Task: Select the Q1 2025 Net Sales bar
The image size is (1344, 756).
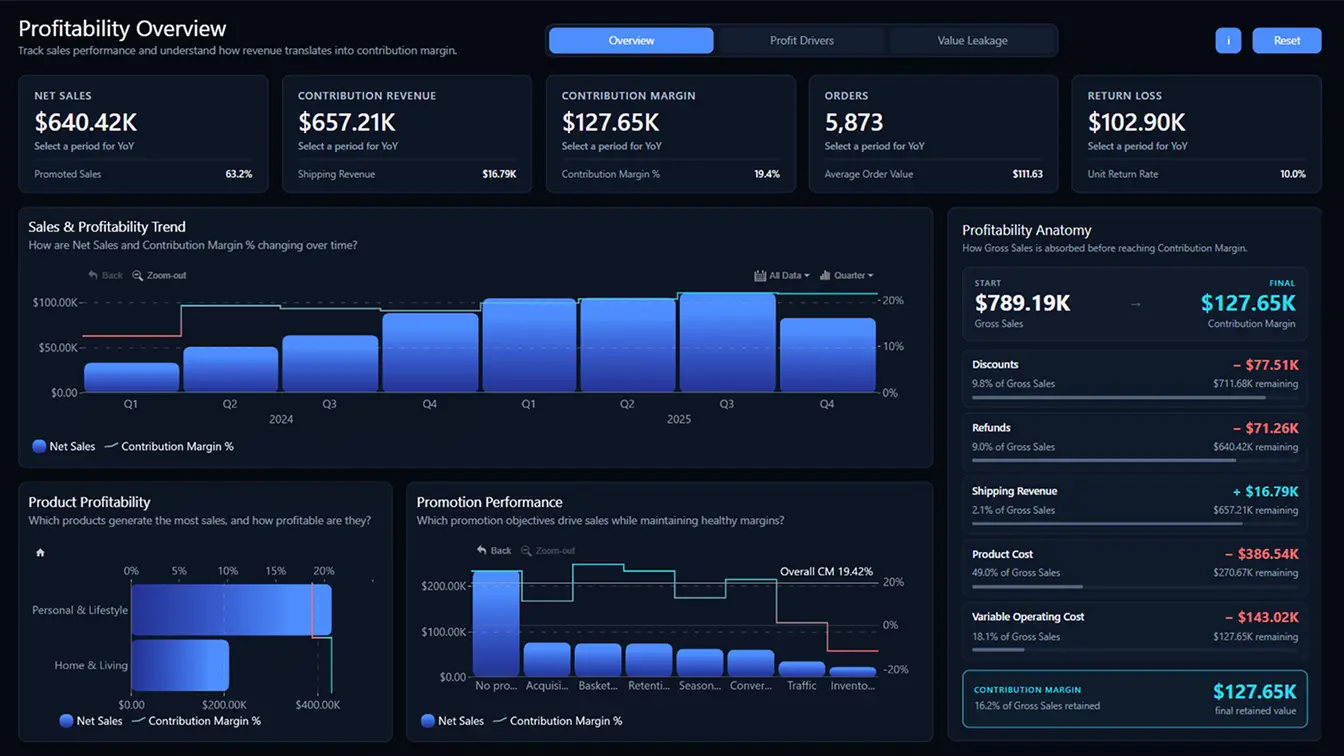Action: click(528, 346)
